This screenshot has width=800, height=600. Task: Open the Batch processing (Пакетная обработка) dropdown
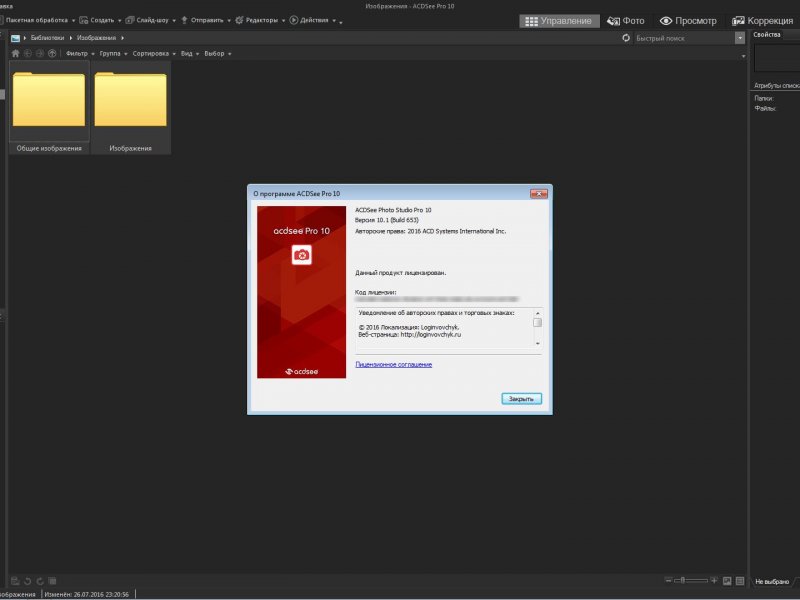pos(73,21)
